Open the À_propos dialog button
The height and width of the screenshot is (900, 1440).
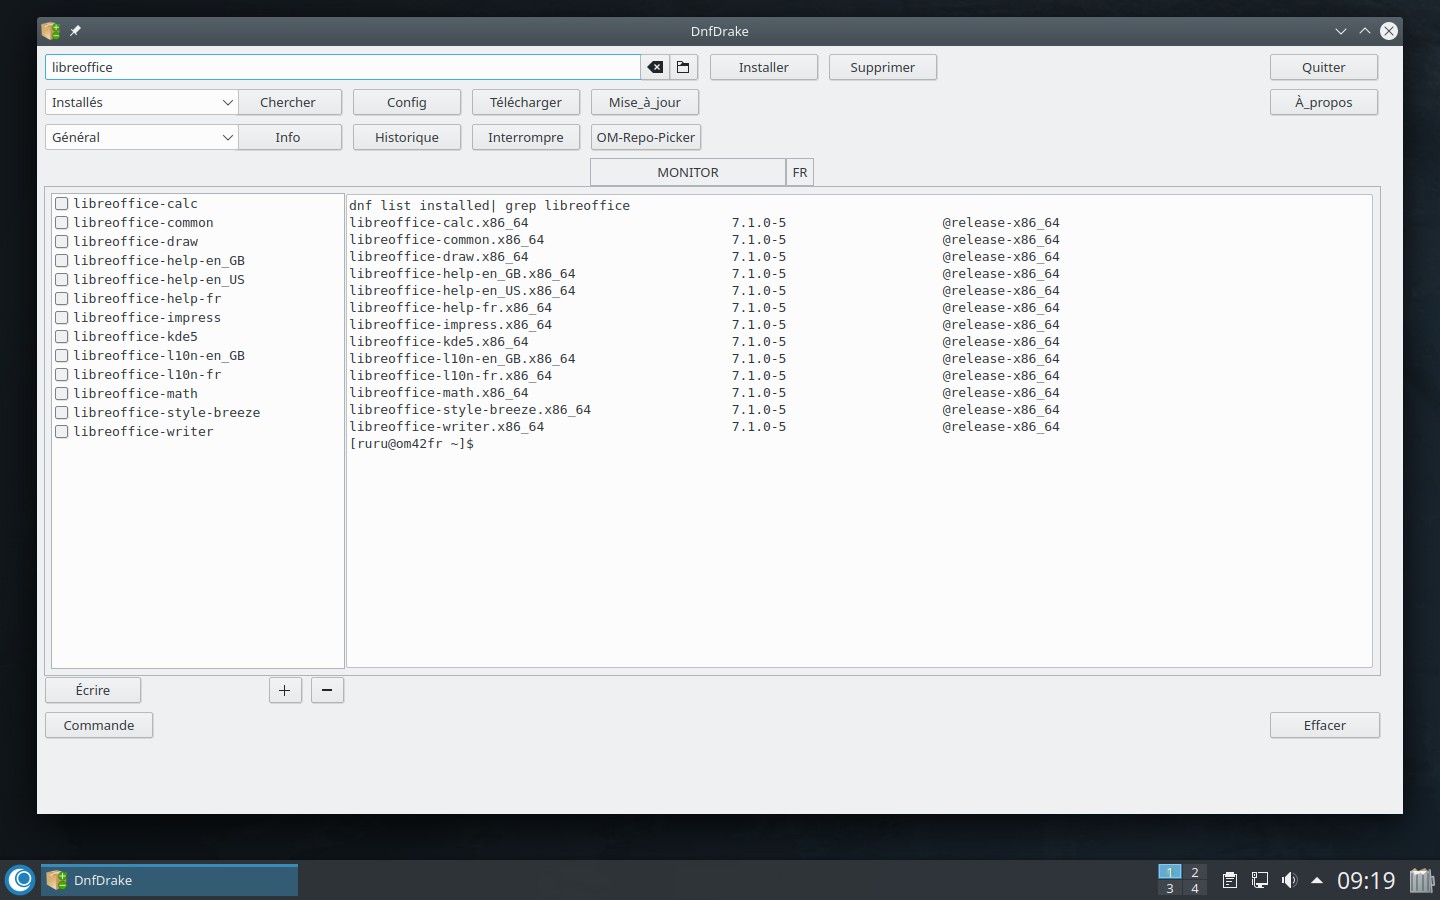1324,102
